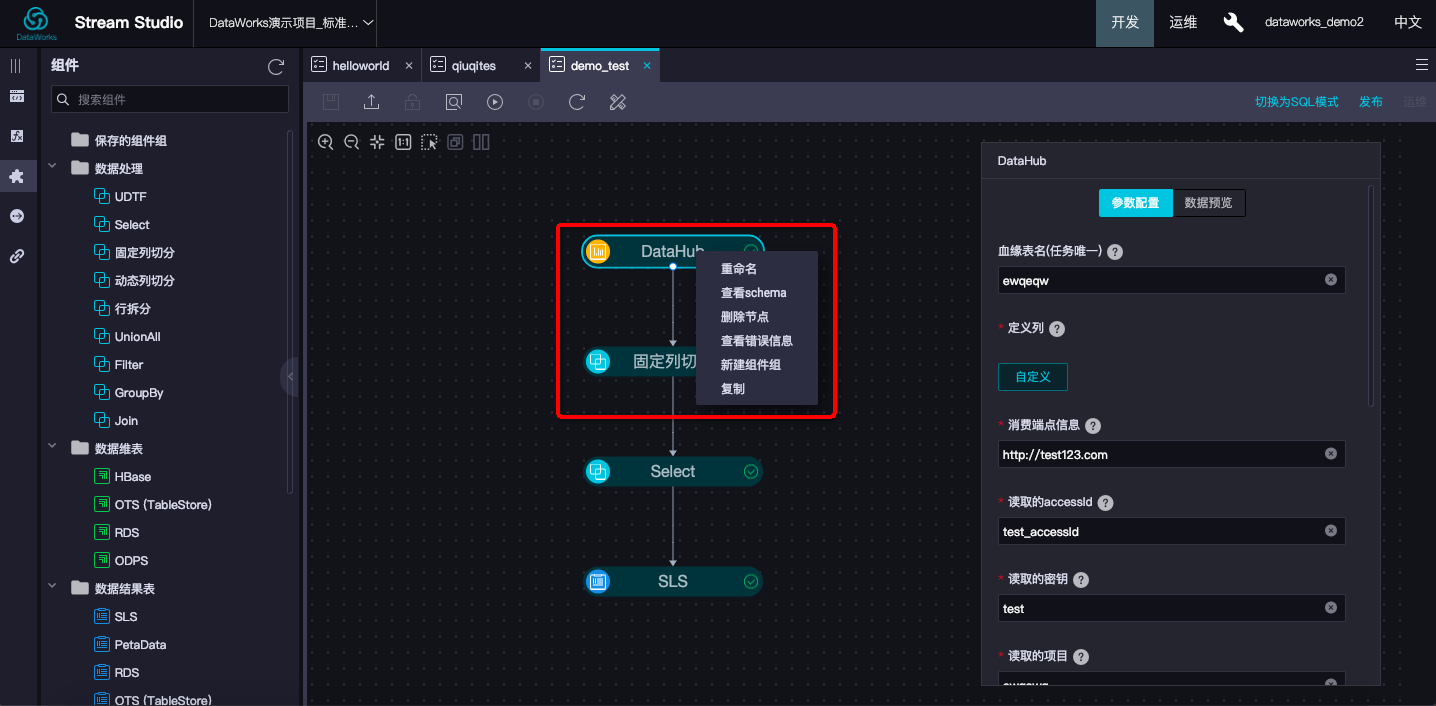This screenshot has height=706, width=1436.
Task: Click the 开发 button in top bar
Action: tap(1125, 22)
